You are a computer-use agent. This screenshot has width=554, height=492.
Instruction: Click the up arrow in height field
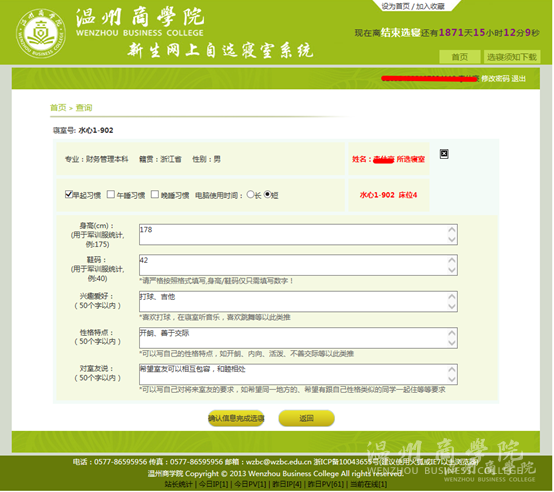pos(452,230)
